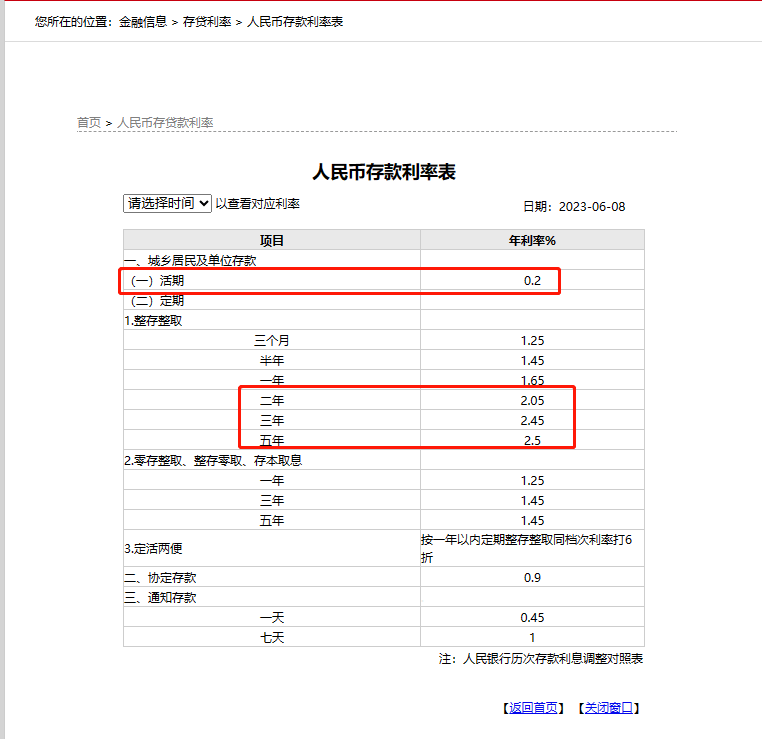
Task: Click the 3.定活两便 row label
Action: [x=153, y=549]
